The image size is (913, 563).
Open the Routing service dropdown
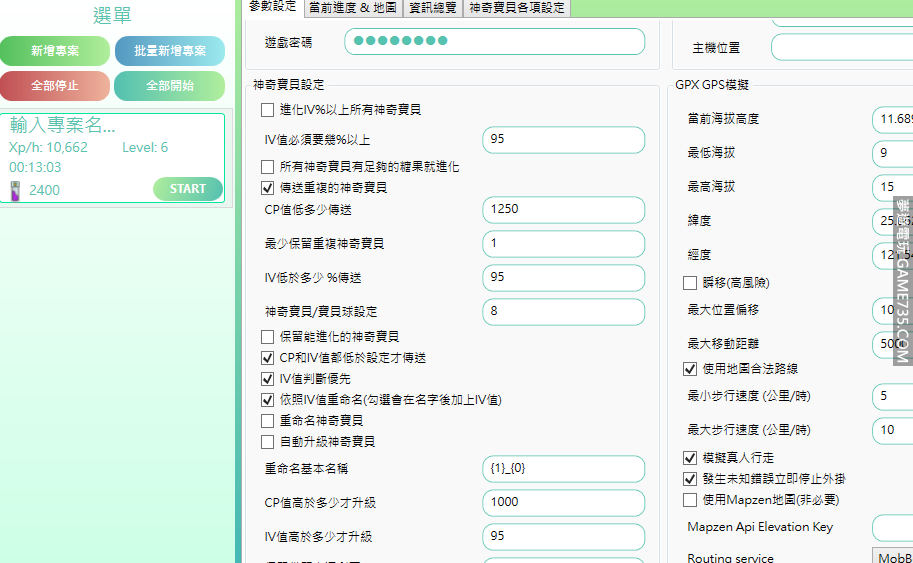891,557
